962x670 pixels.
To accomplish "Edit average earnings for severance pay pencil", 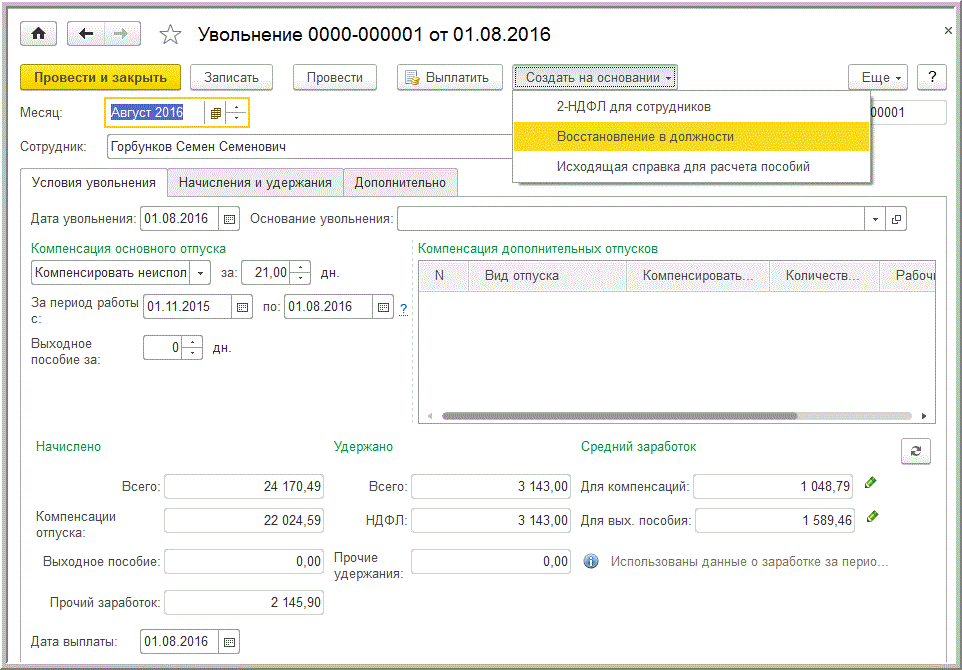I will pyautogui.click(x=871, y=517).
